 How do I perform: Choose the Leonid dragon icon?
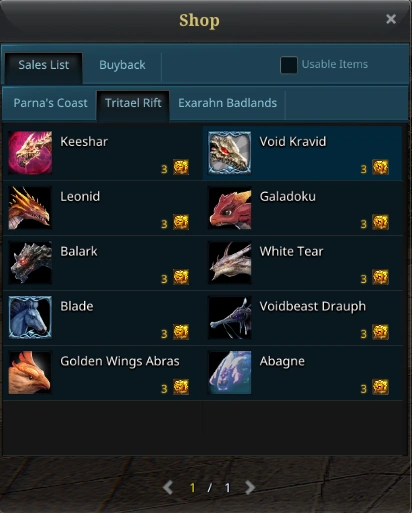pyautogui.click(x=30, y=208)
